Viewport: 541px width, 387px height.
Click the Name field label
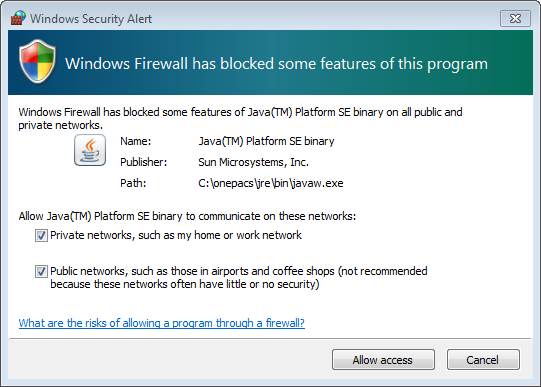click(136, 141)
